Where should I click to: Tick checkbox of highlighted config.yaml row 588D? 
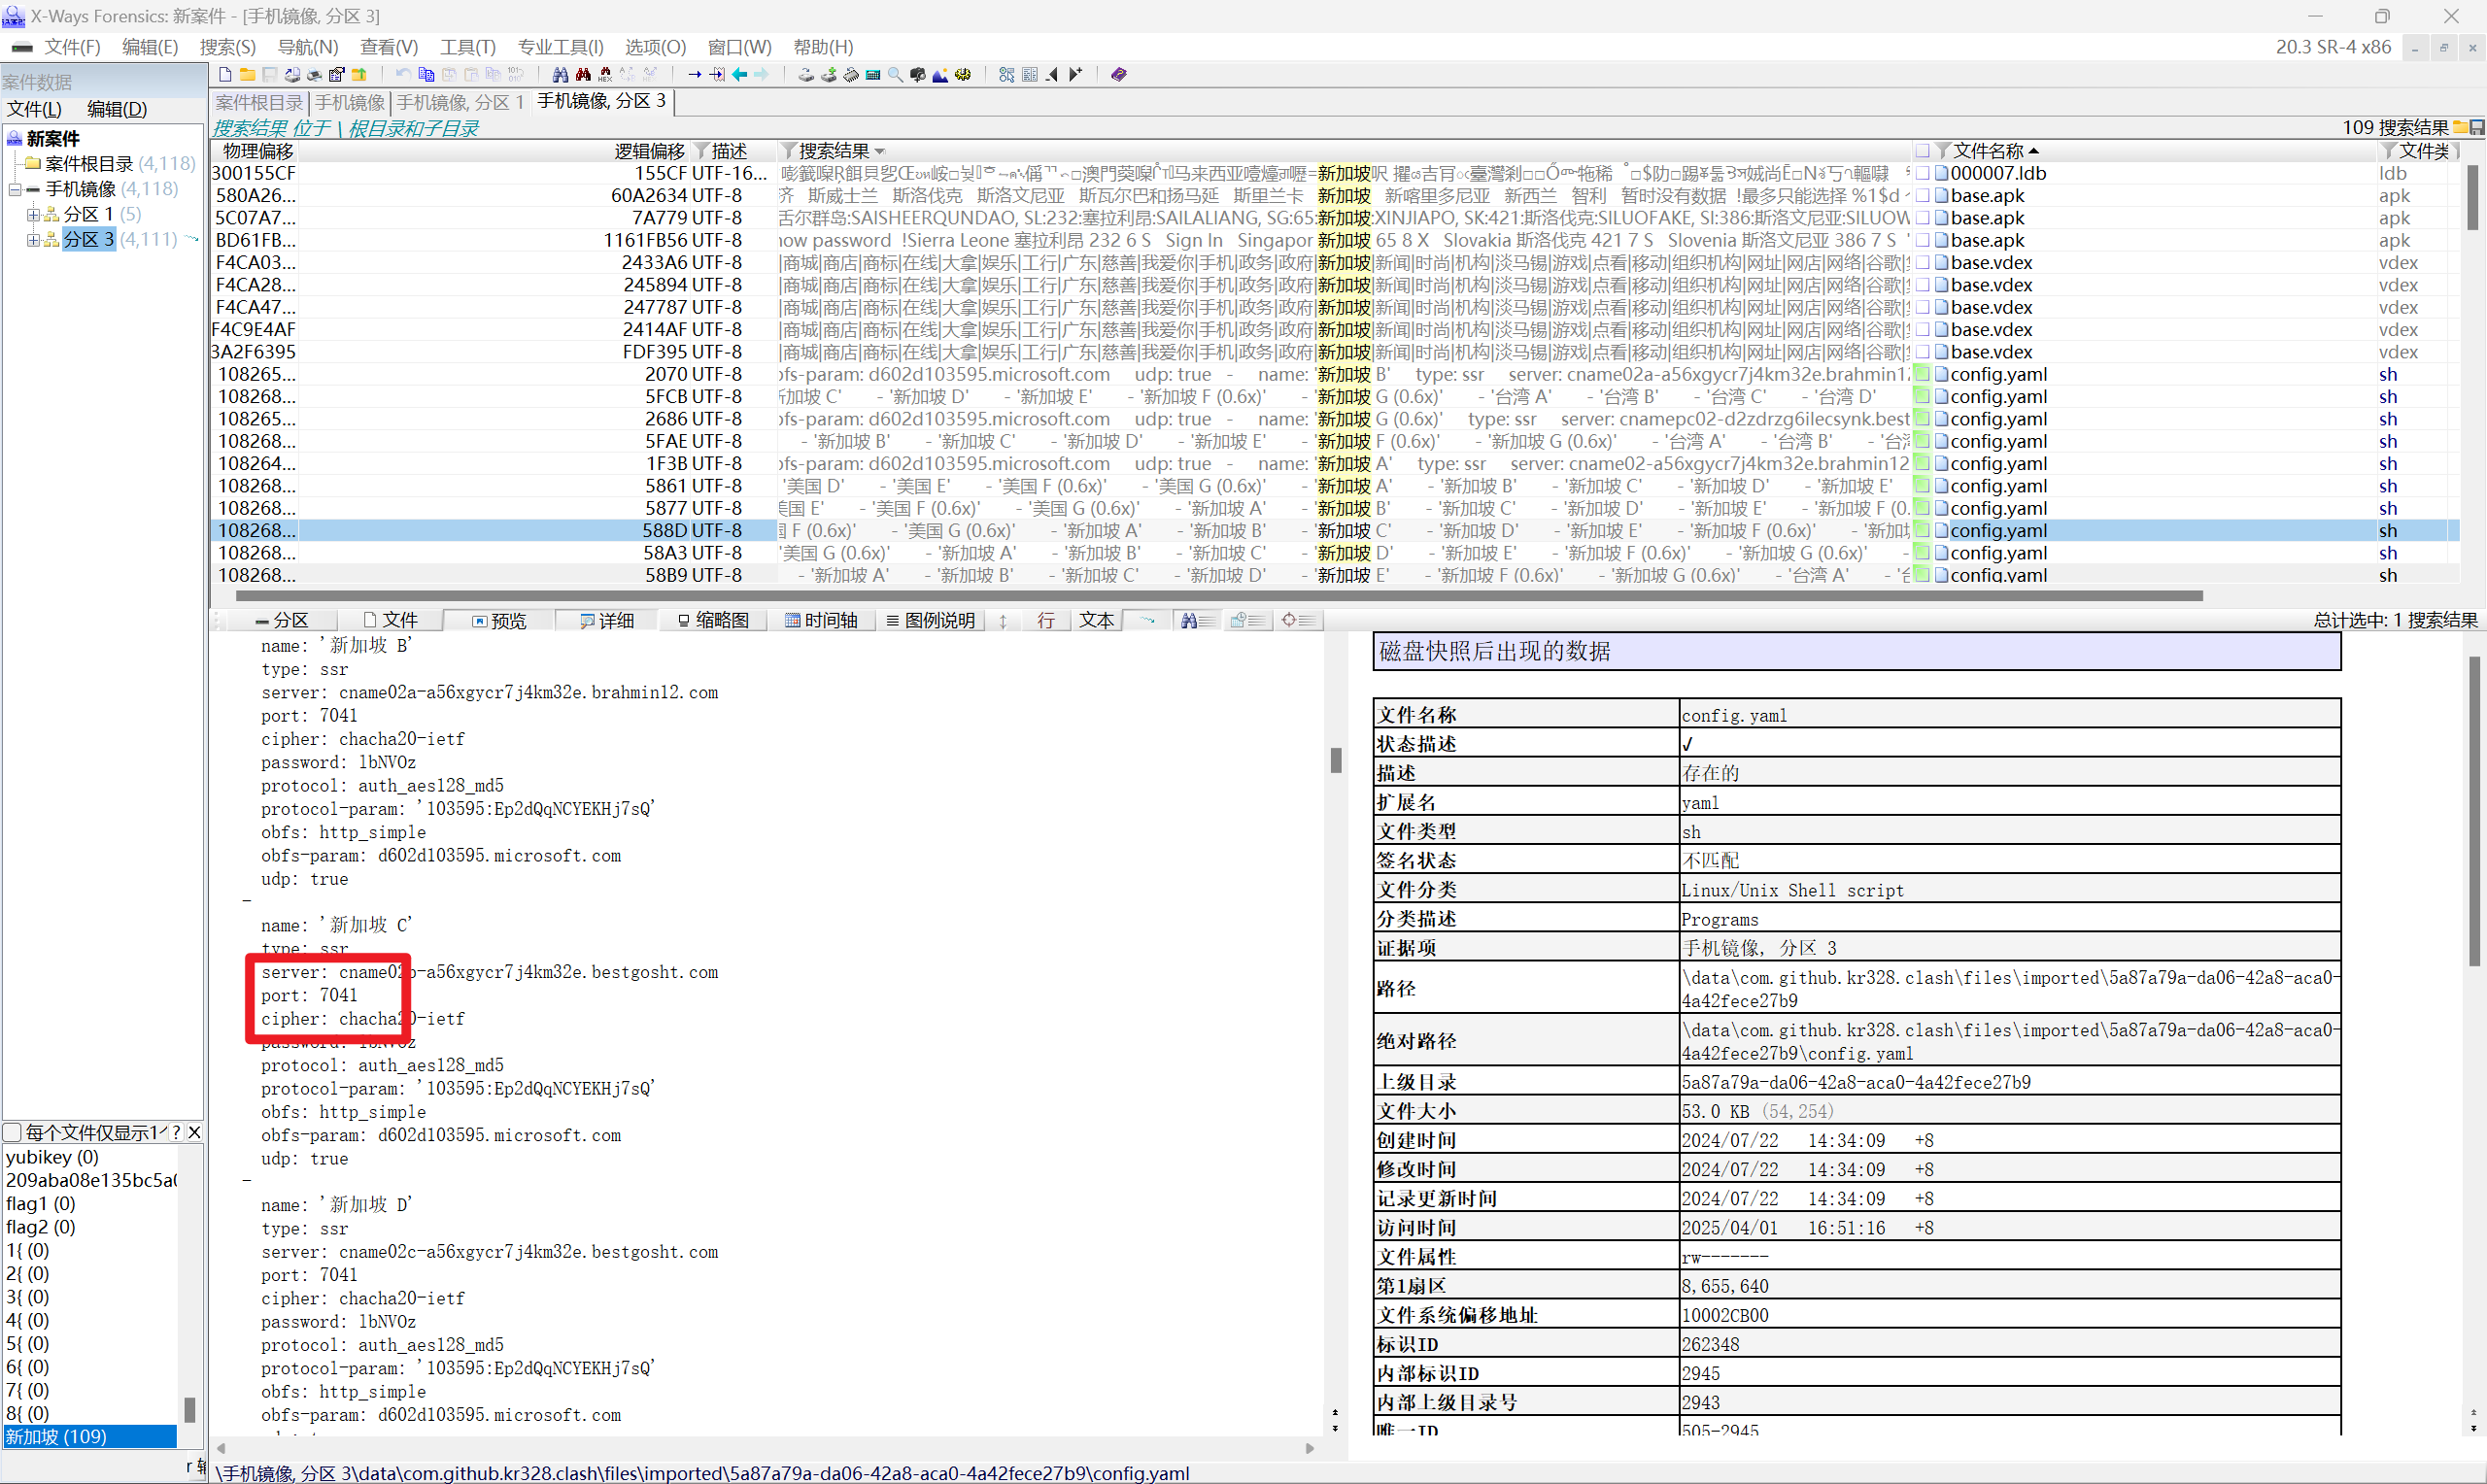coord(1922,531)
